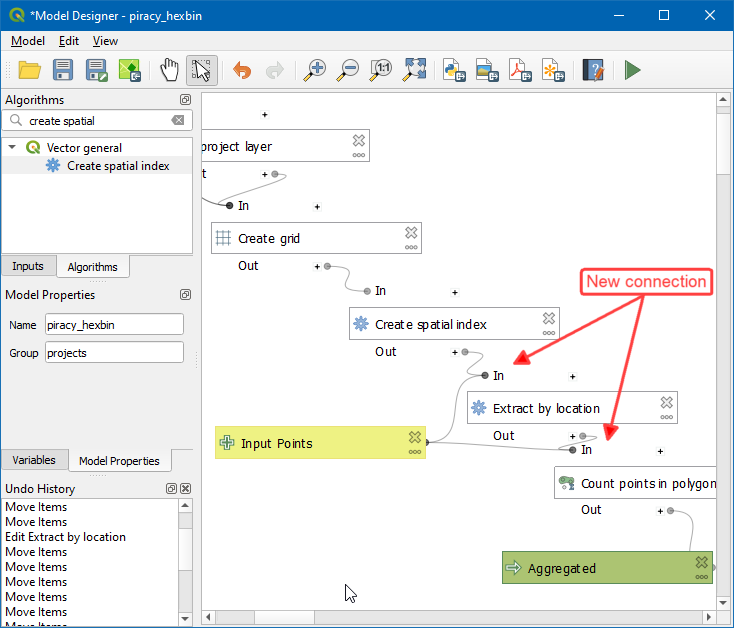Image resolution: width=734 pixels, height=628 pixels.
Task: Activate the Select/Move item tool
Action: [202, 70]
